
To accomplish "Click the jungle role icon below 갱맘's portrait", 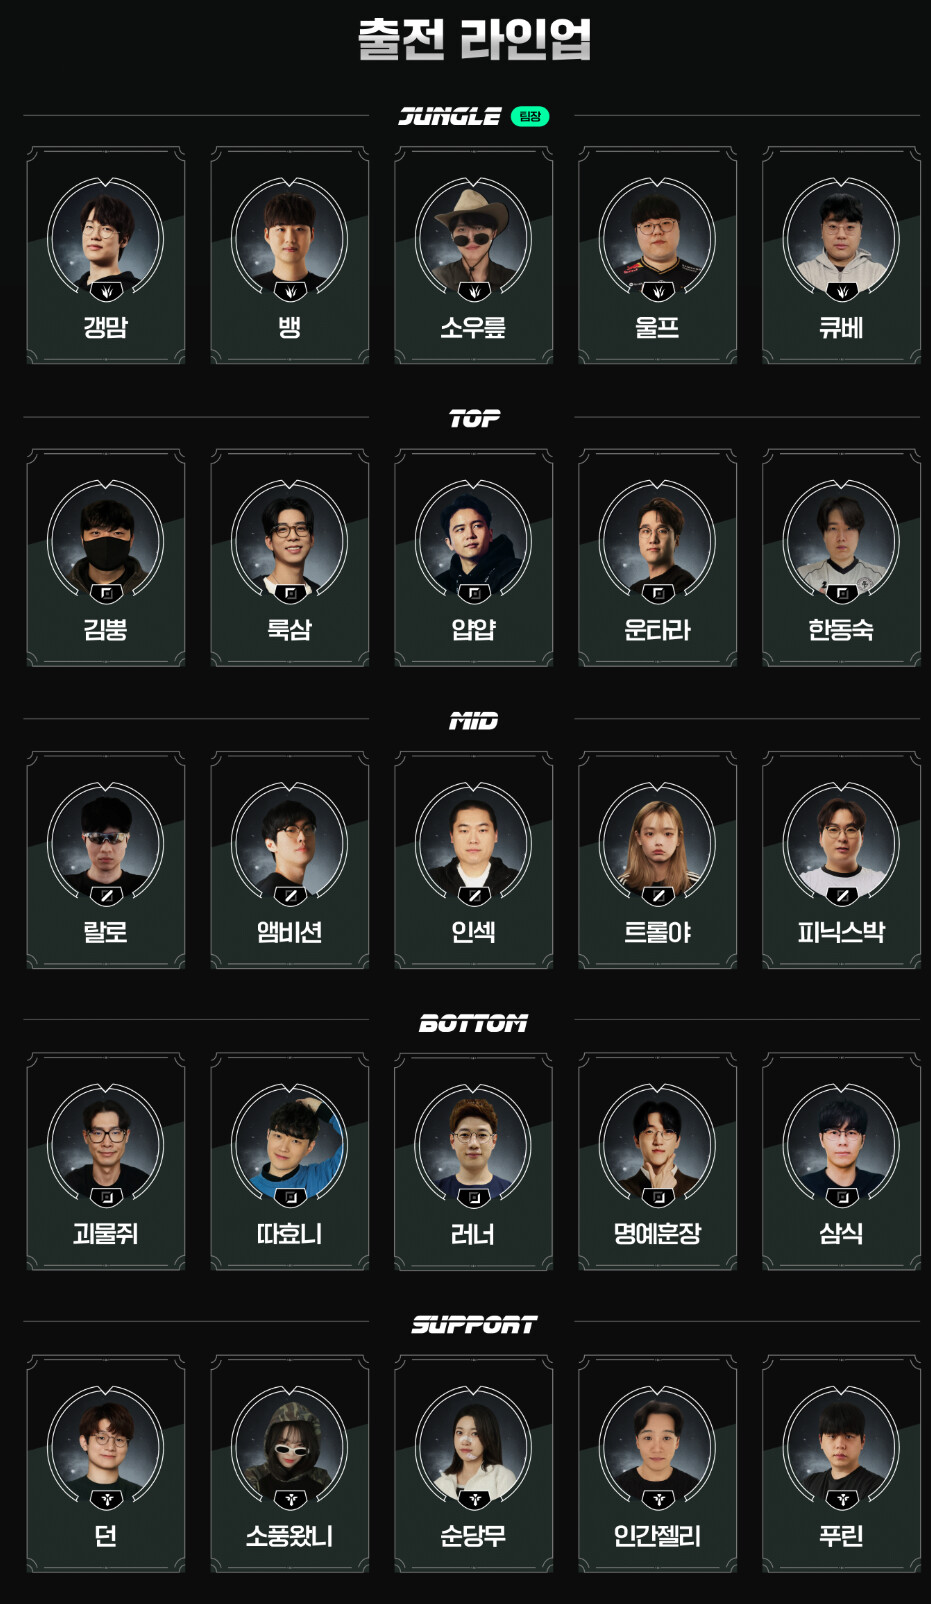I will [x=106, y=291].
